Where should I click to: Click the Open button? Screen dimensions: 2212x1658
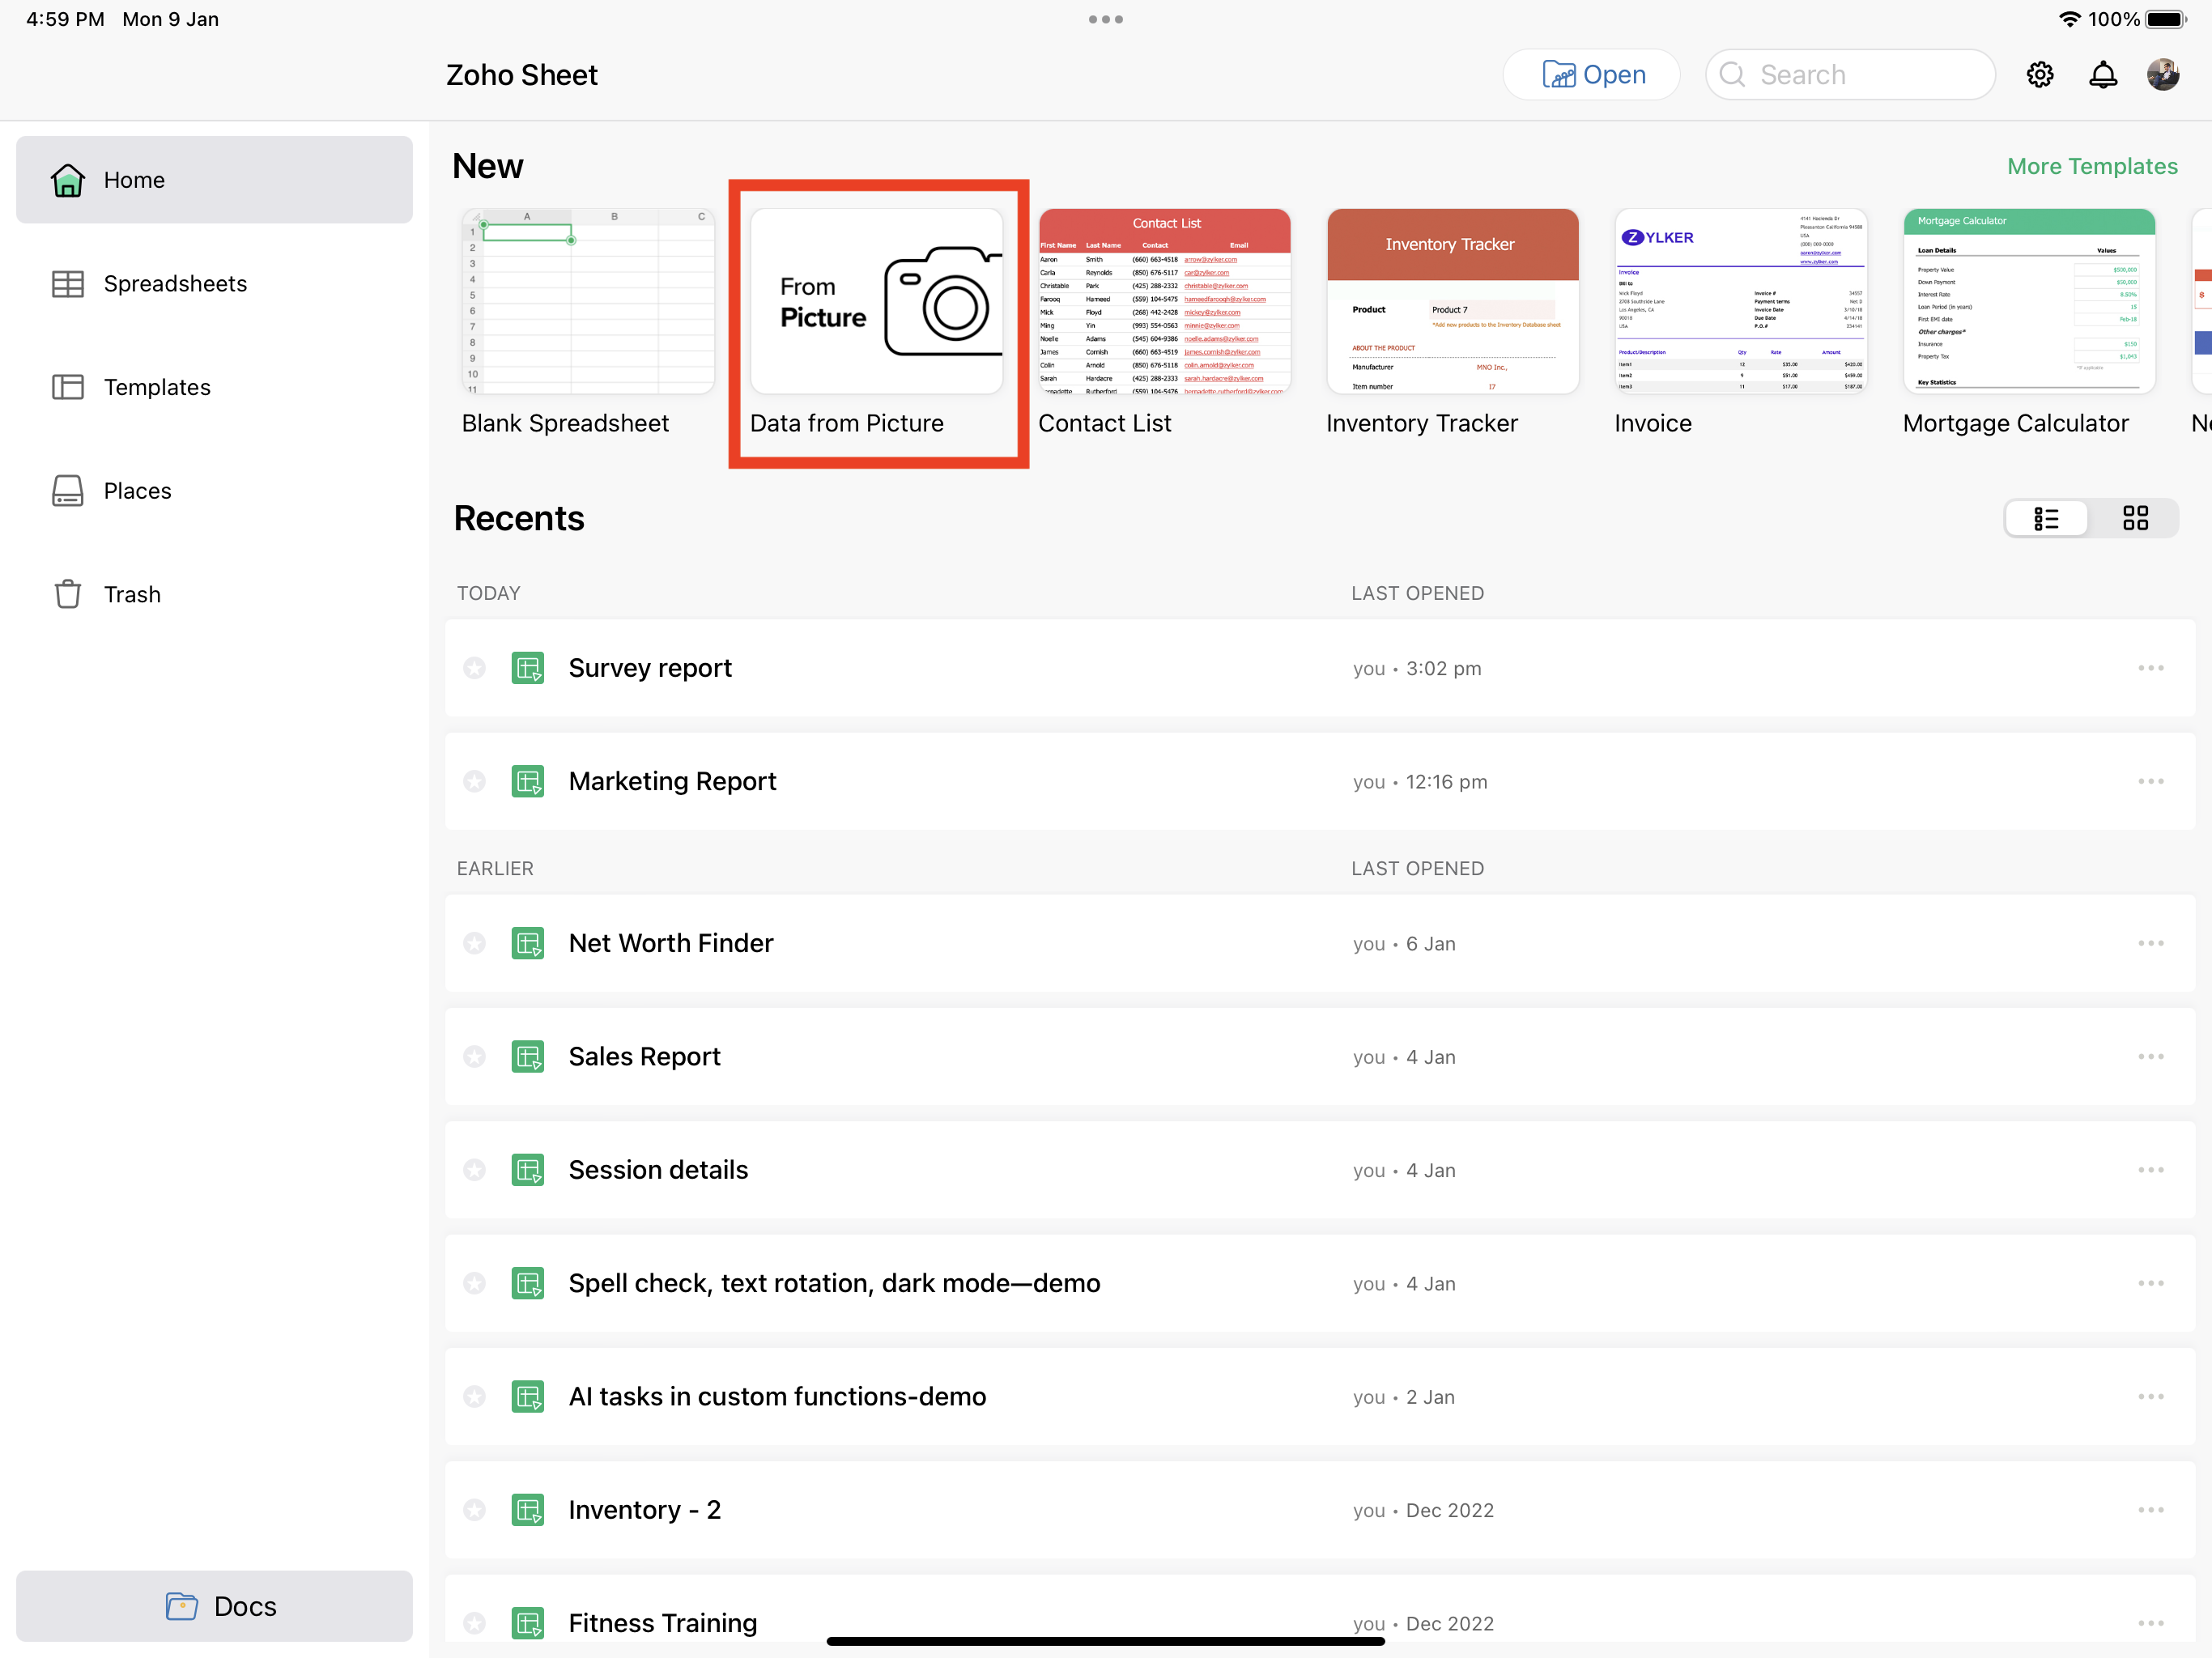coord(1592,75)
